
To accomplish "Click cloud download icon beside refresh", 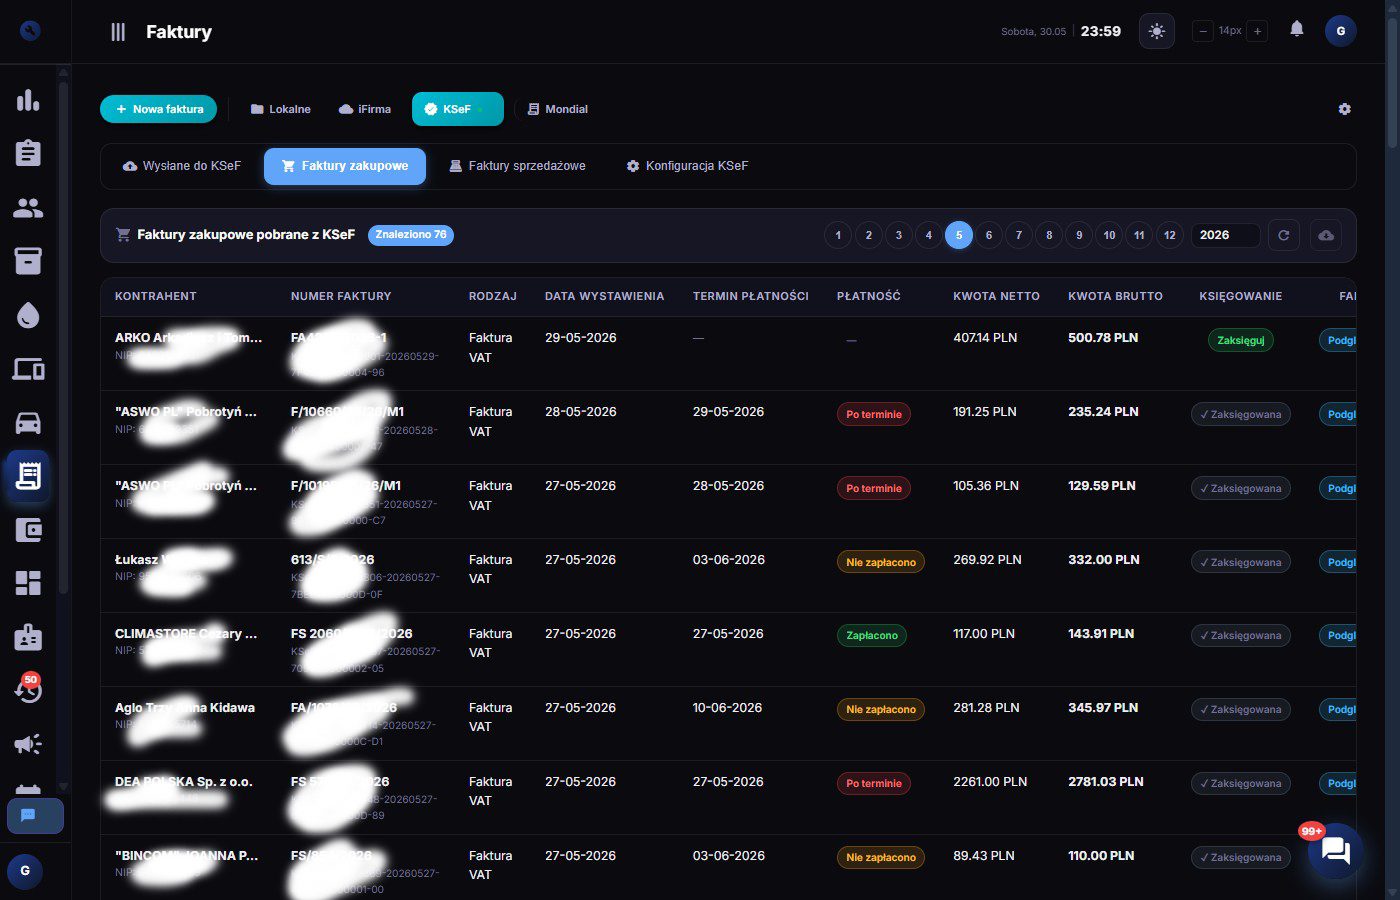I will [1326, 235].
